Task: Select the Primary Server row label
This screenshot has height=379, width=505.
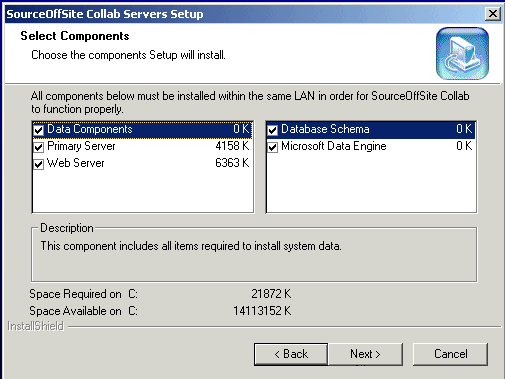Action: click(81, 146)
